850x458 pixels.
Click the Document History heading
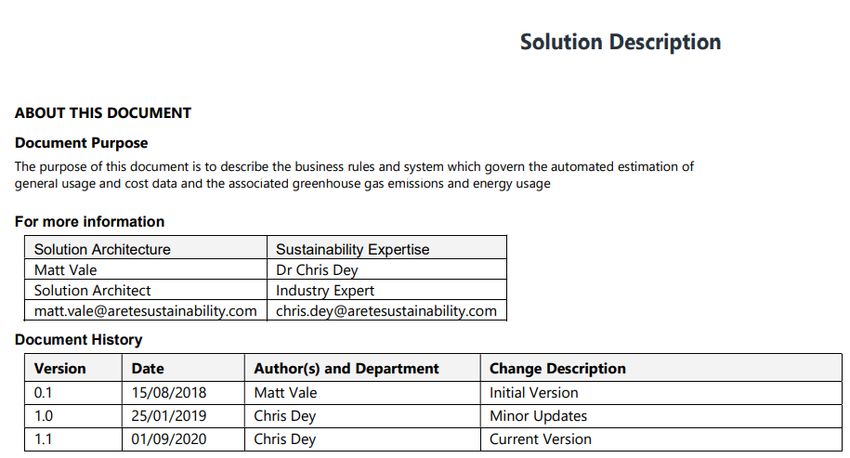[79, 340]
